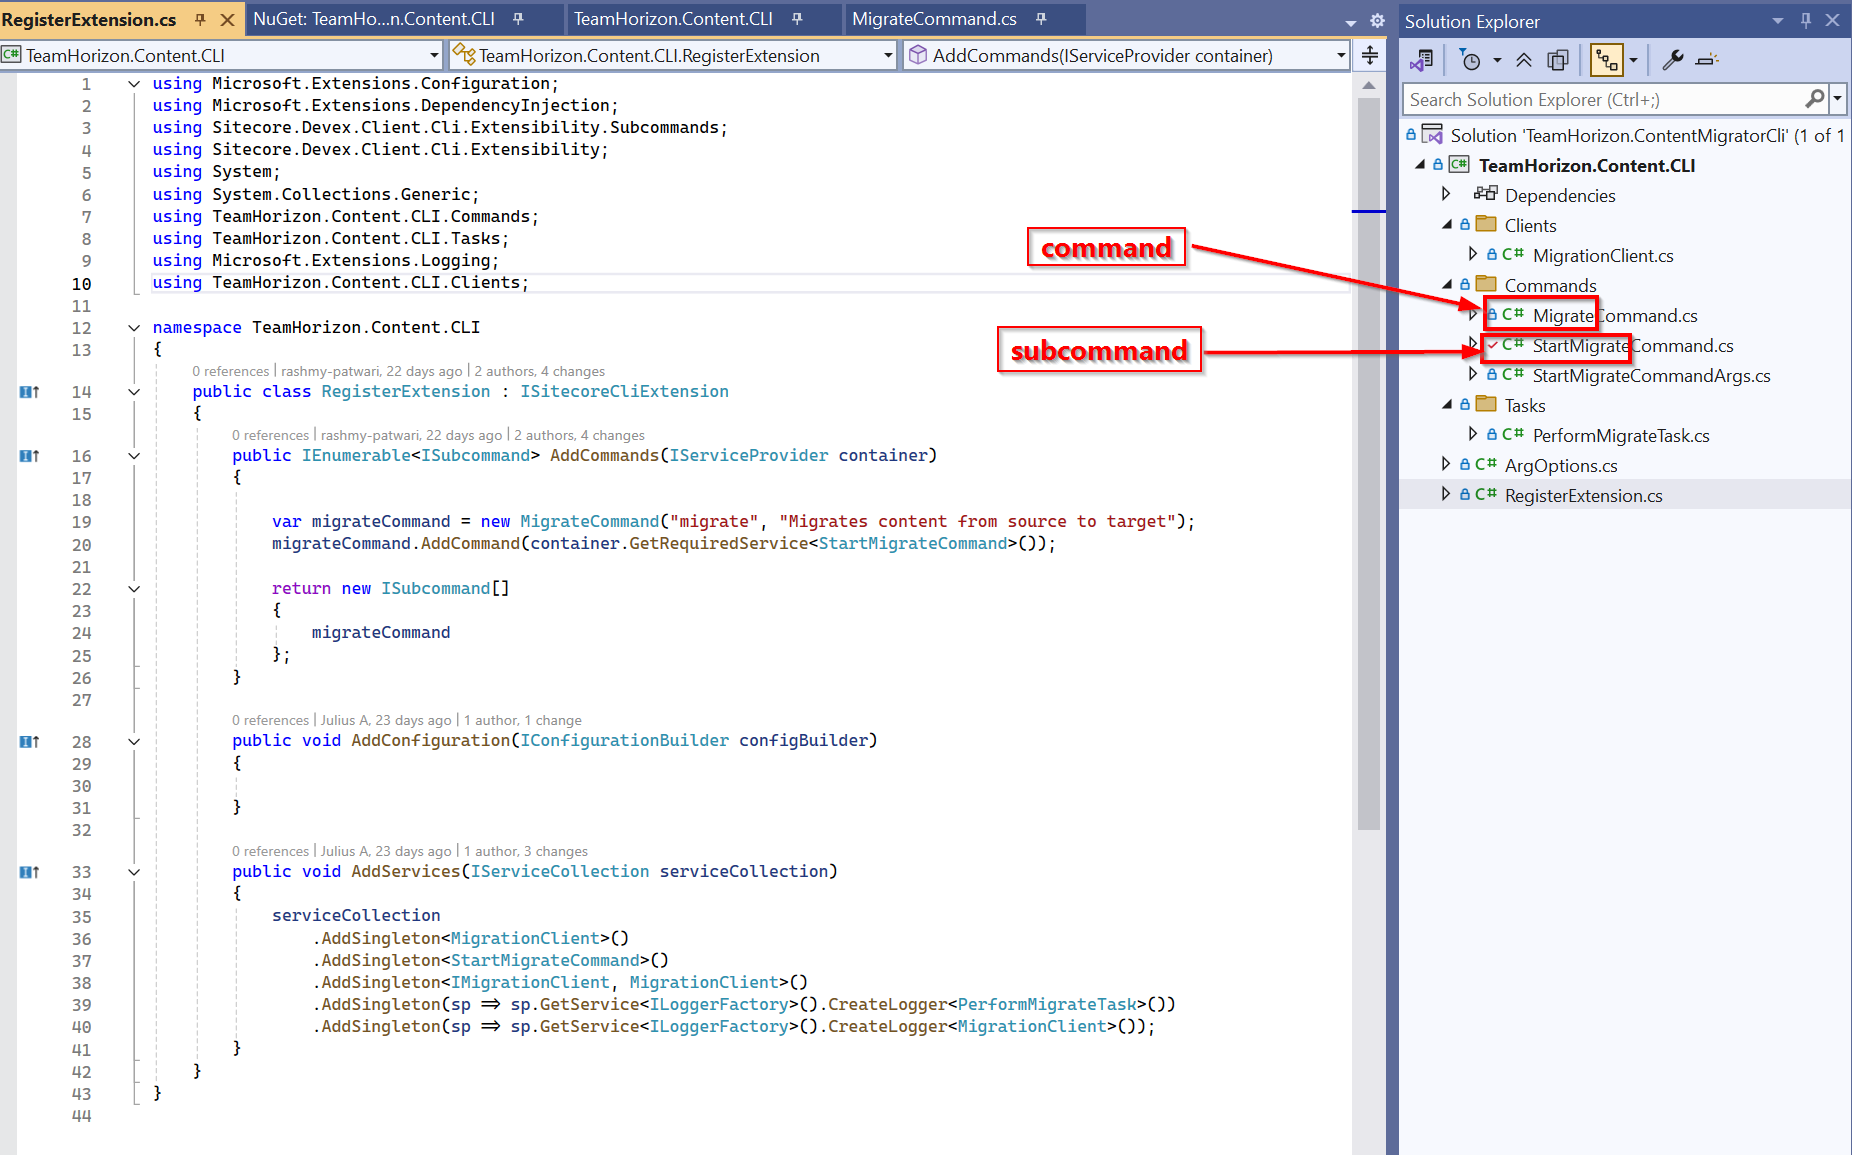Expand the Dependencies node

[1446, 194]
